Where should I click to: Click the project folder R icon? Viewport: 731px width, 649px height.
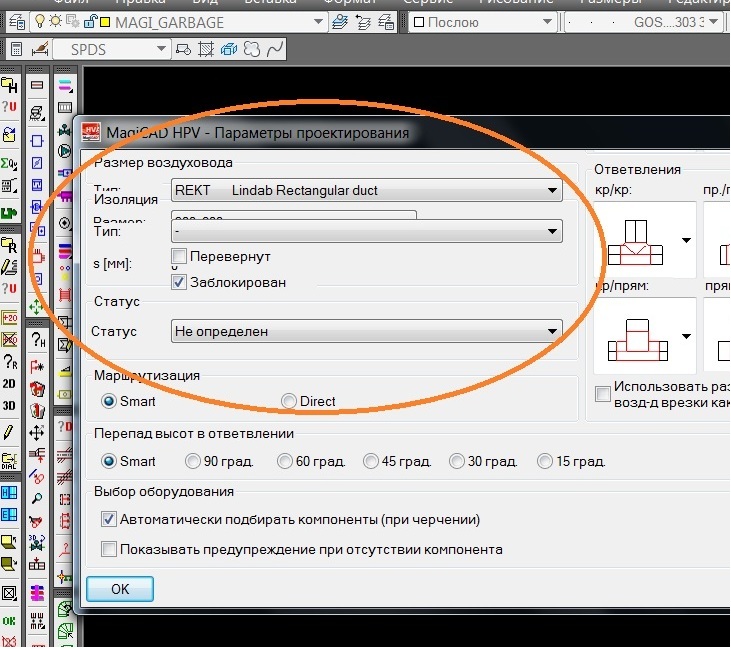pos(9,244)
